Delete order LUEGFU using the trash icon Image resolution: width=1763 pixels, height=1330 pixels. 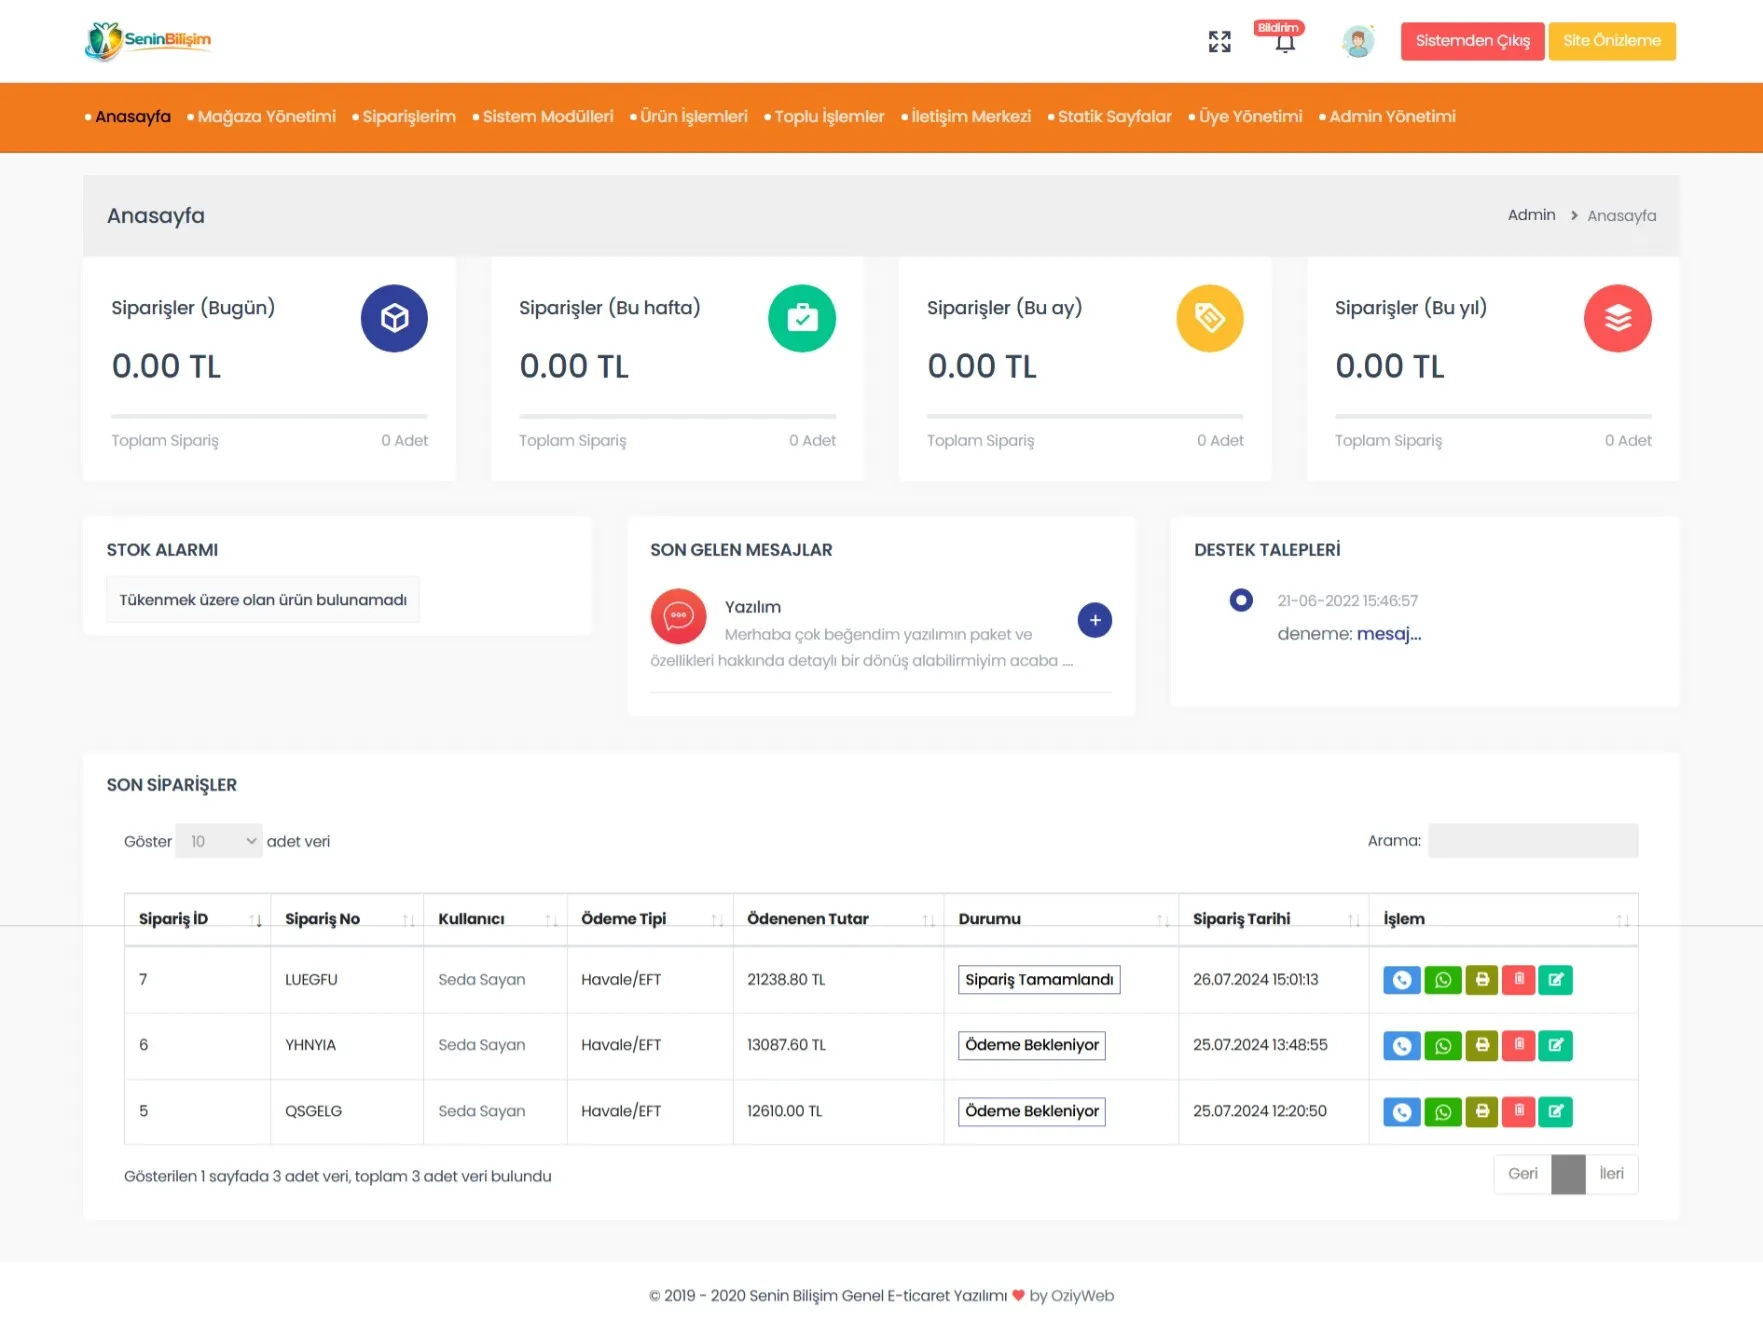pos(1518,980)
